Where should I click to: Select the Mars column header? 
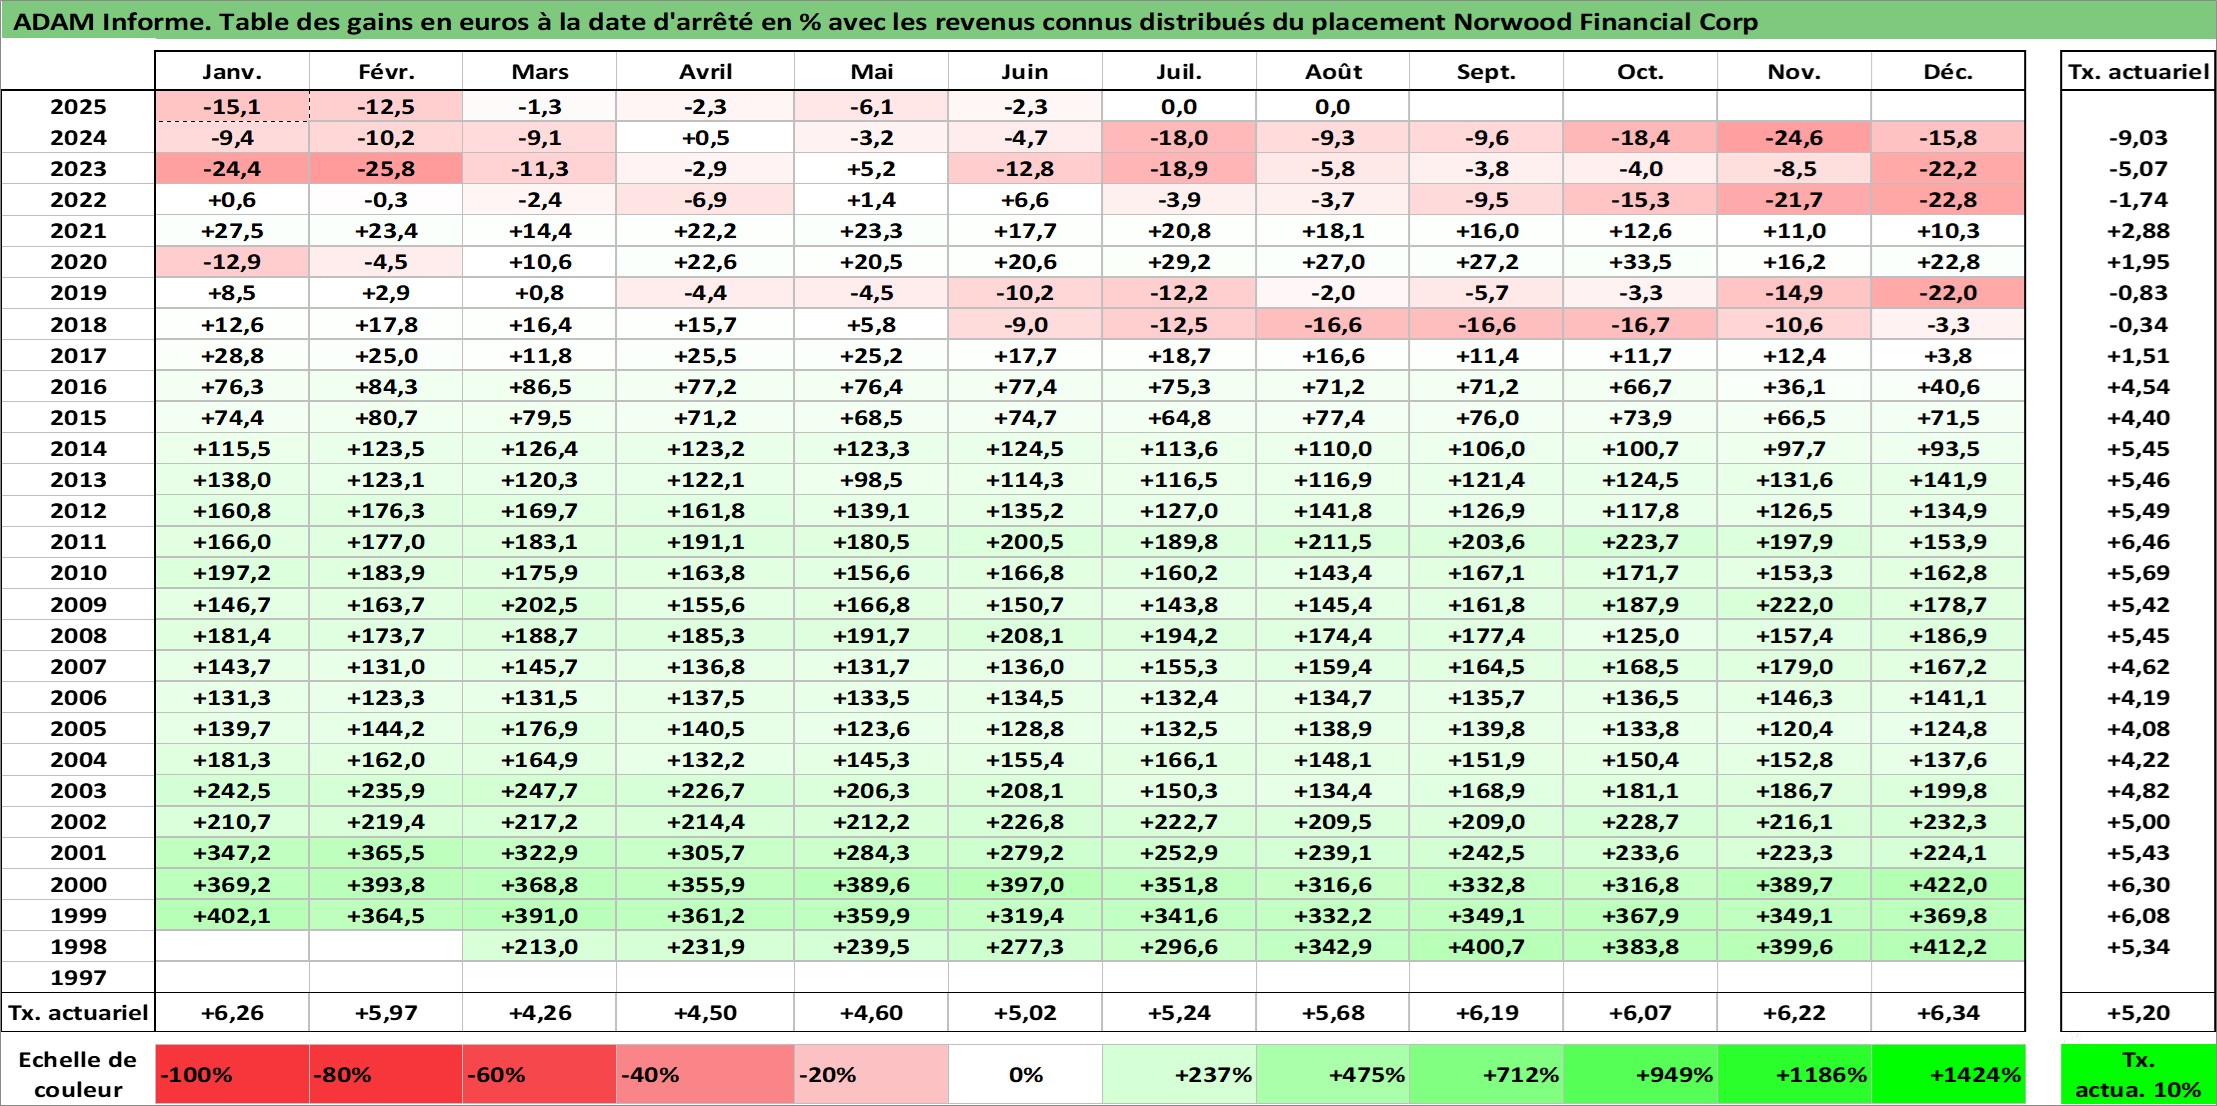pyautogui.click(x=539, y=72)
